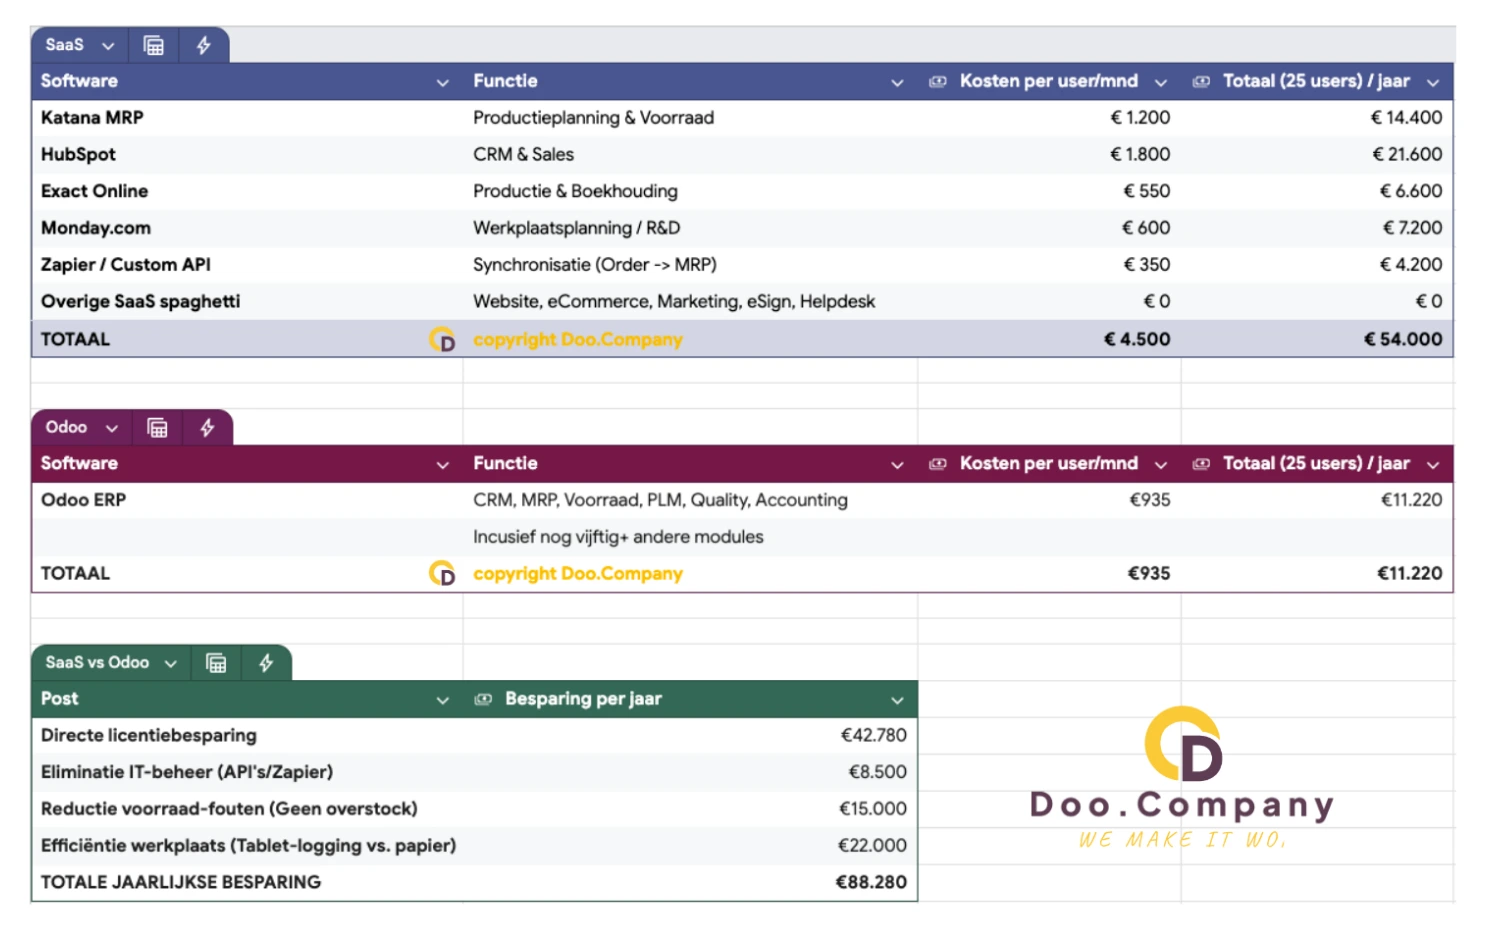Select the bold €11.220 Odoo TOTAAL cell

(1316, 574)
